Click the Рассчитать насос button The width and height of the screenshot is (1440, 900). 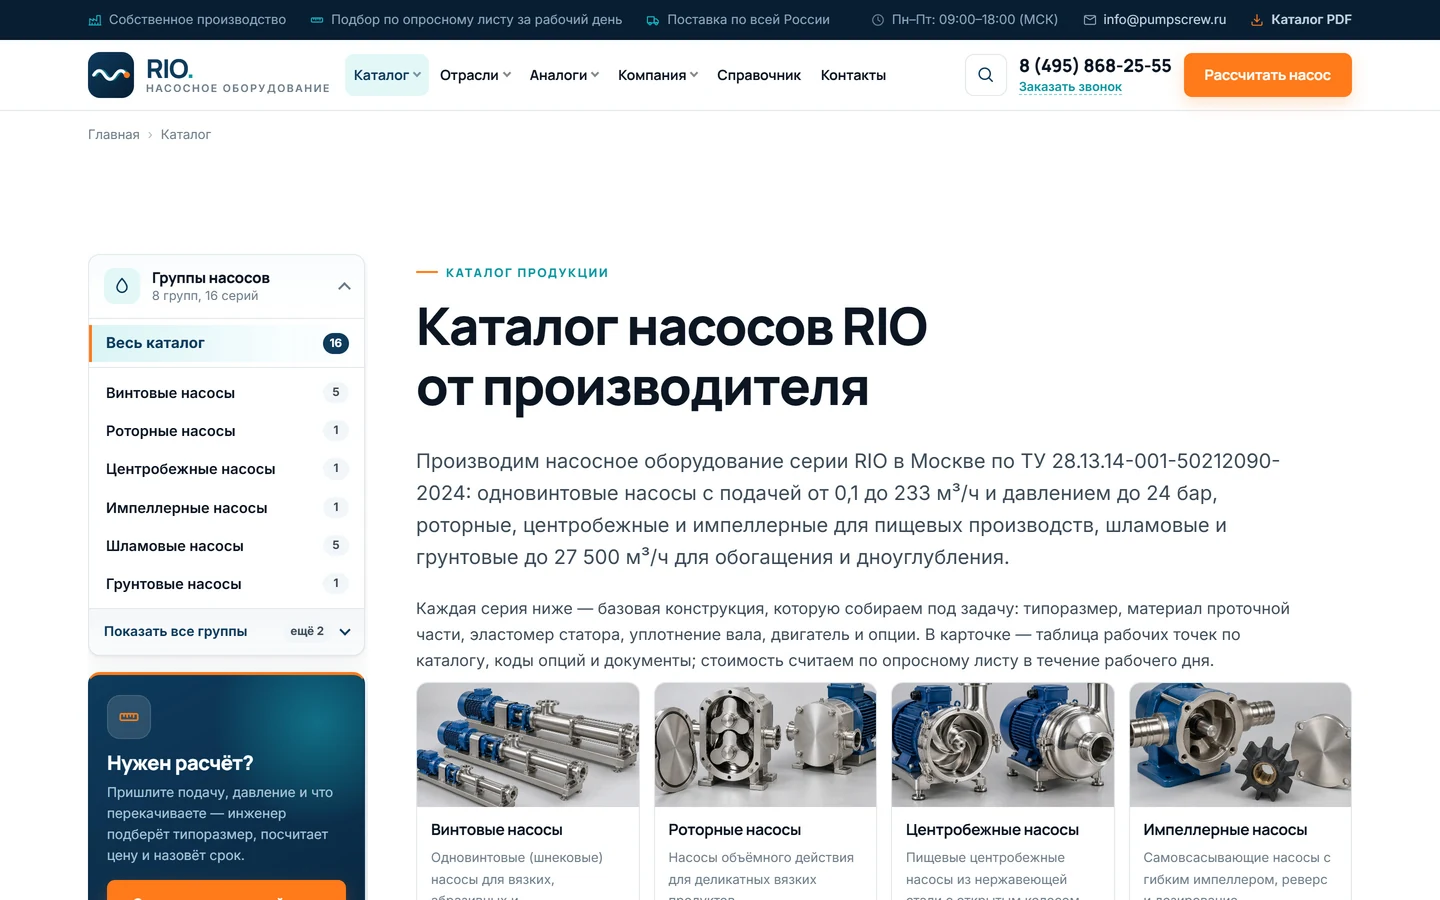click(x=1267, y=75)
